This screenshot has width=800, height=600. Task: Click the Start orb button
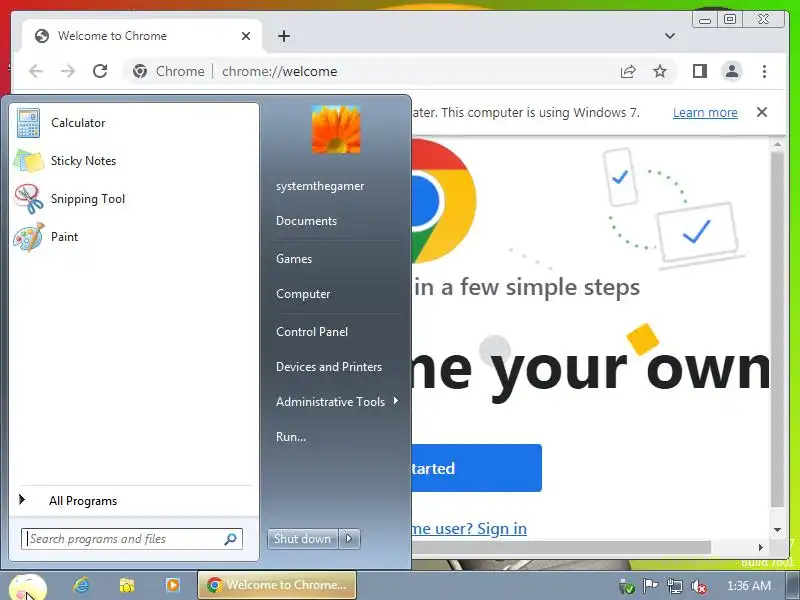(x=28, y=587)
